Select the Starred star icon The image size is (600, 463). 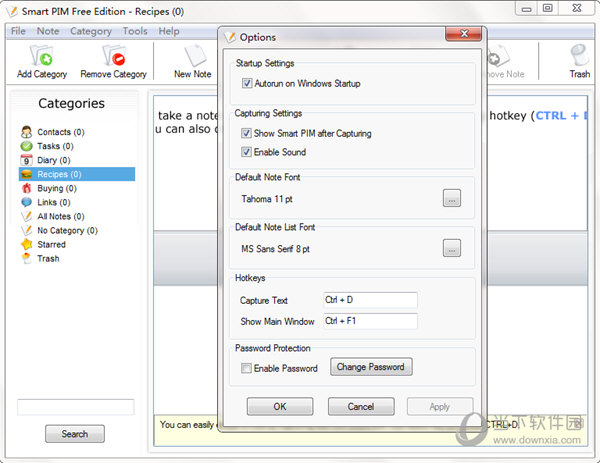tap(26, 245)
